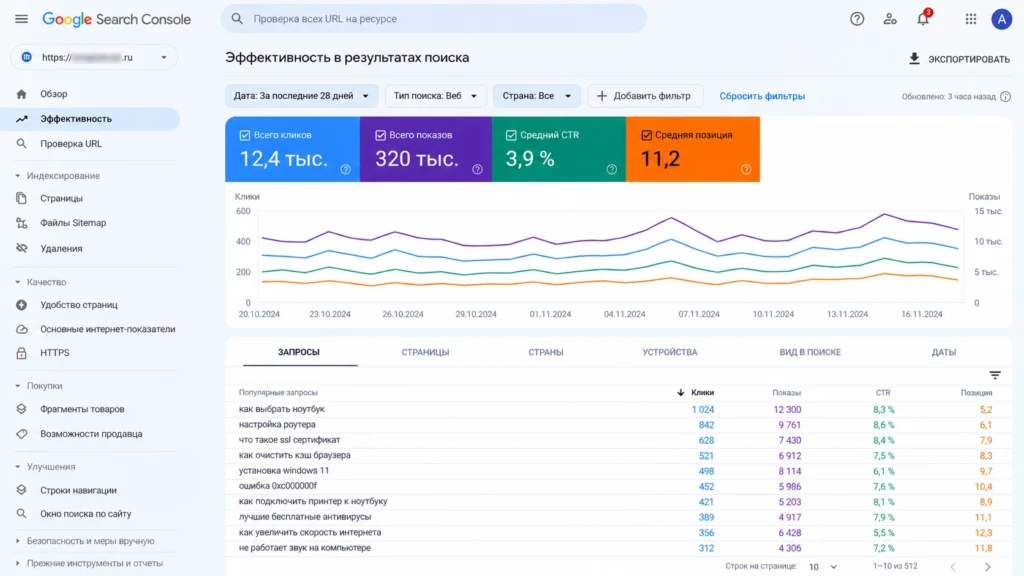Open the notifications bell

923,18
